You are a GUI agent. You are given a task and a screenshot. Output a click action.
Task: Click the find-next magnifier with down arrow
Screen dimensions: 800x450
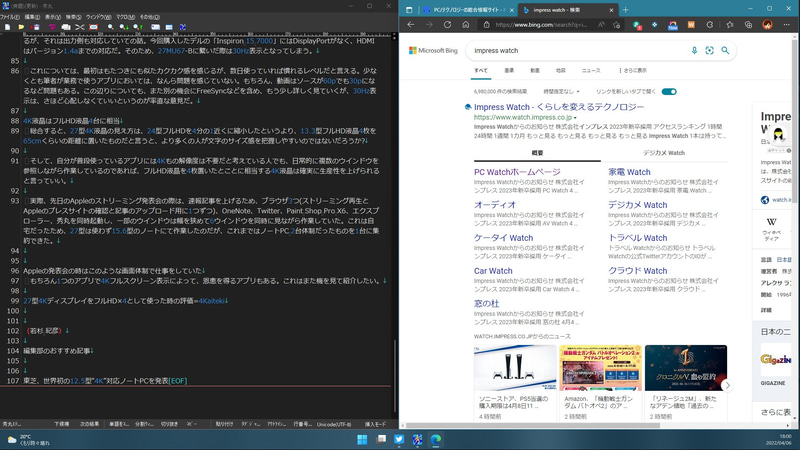point(124,27)
